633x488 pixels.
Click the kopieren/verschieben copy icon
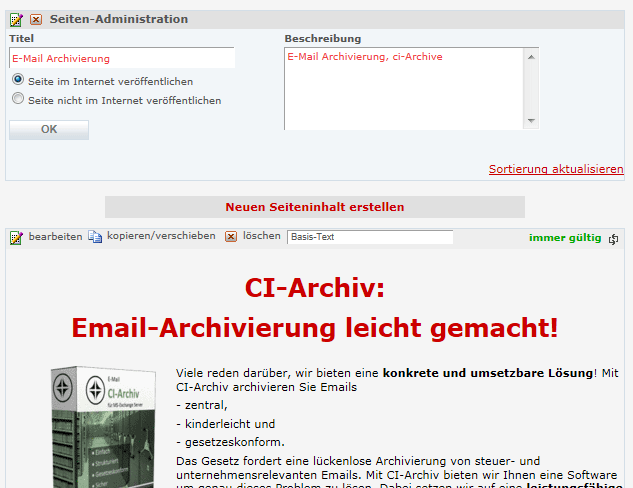coord(95,237)
